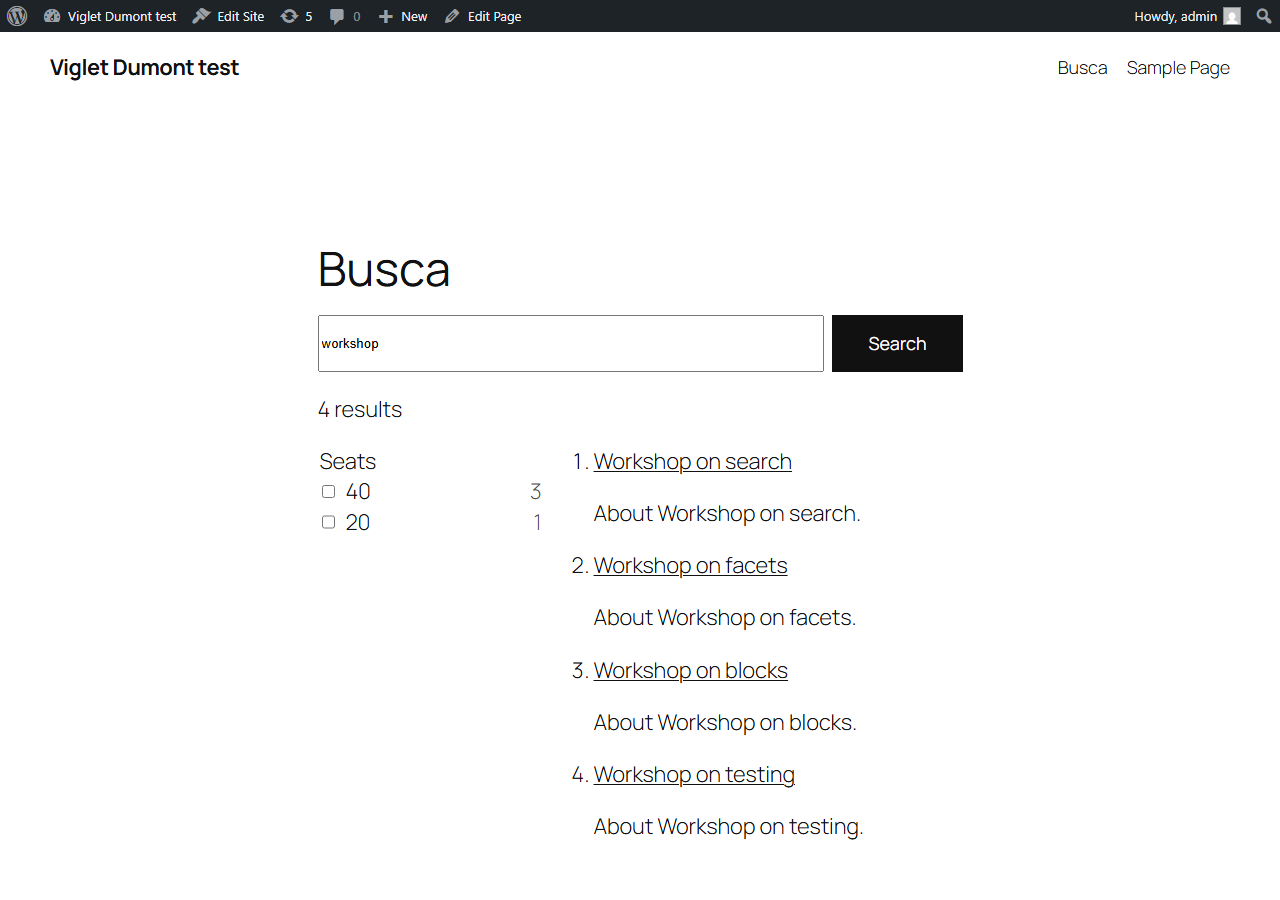Image resolution: width=1280 pixels, height=900 pixels.
Task: Go to Sample Page in the navigation
Action: click(1178, 68)
